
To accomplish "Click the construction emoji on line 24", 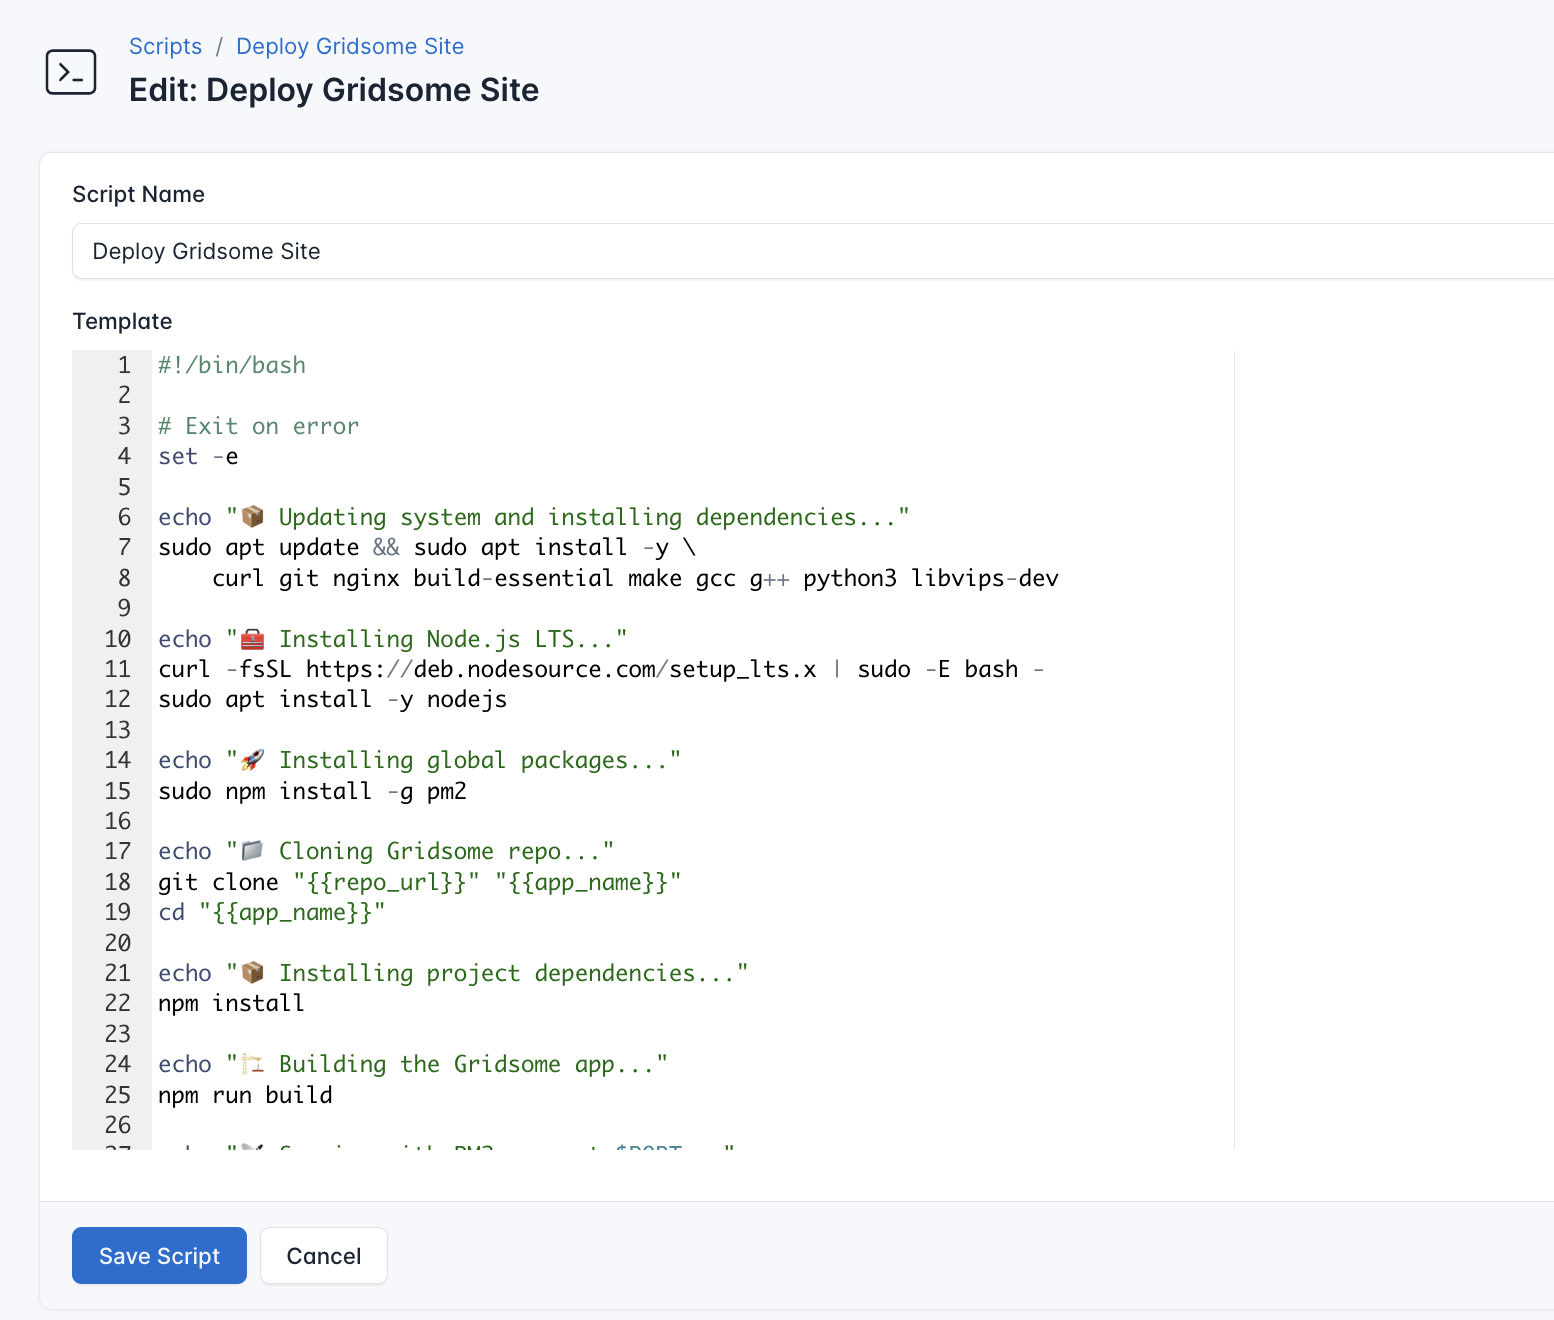I will point(252,1063).
